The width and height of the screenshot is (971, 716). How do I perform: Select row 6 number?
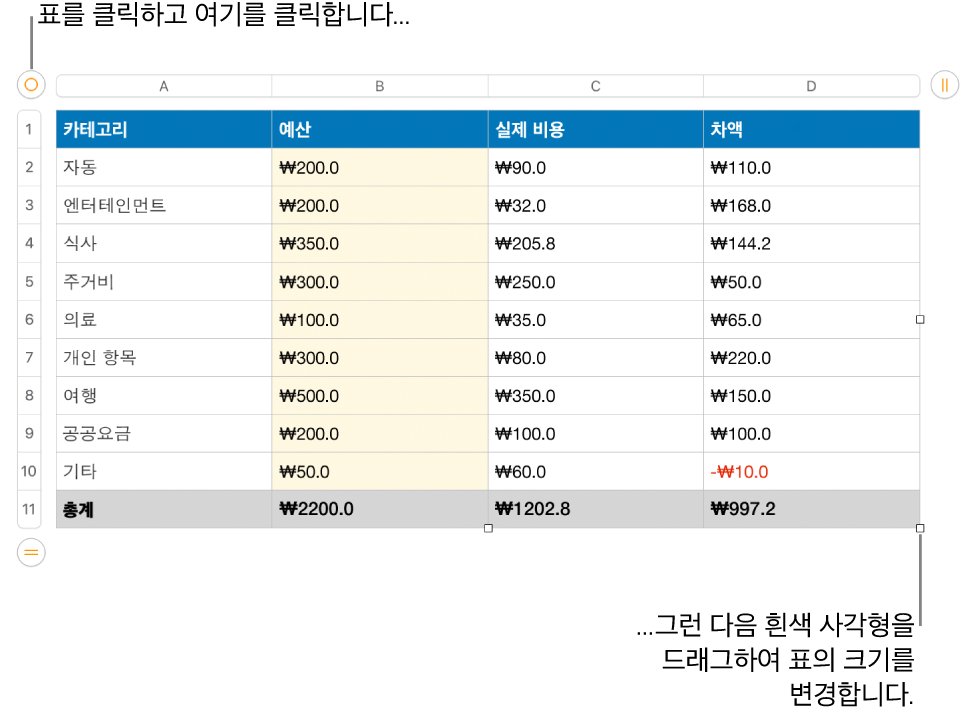29,320
